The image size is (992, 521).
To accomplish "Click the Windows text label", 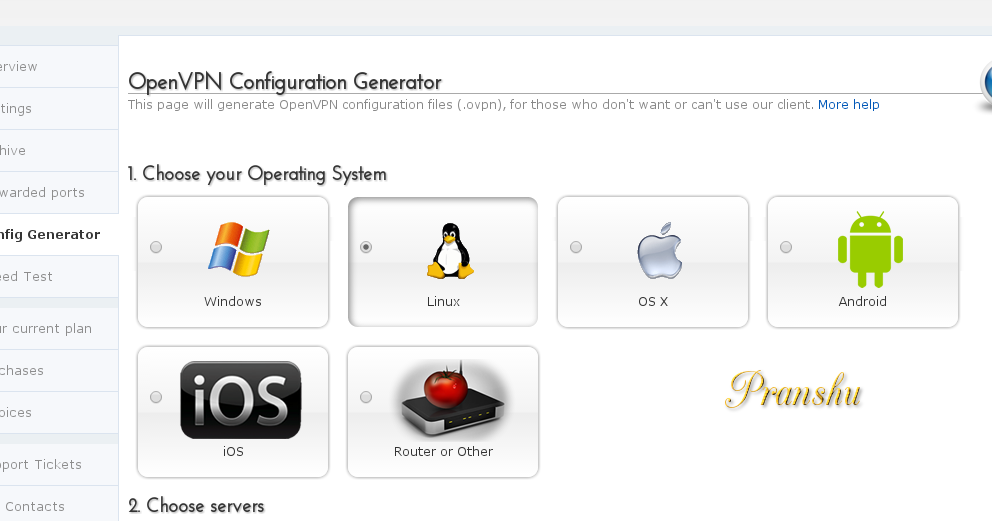I will click(233, 302).
